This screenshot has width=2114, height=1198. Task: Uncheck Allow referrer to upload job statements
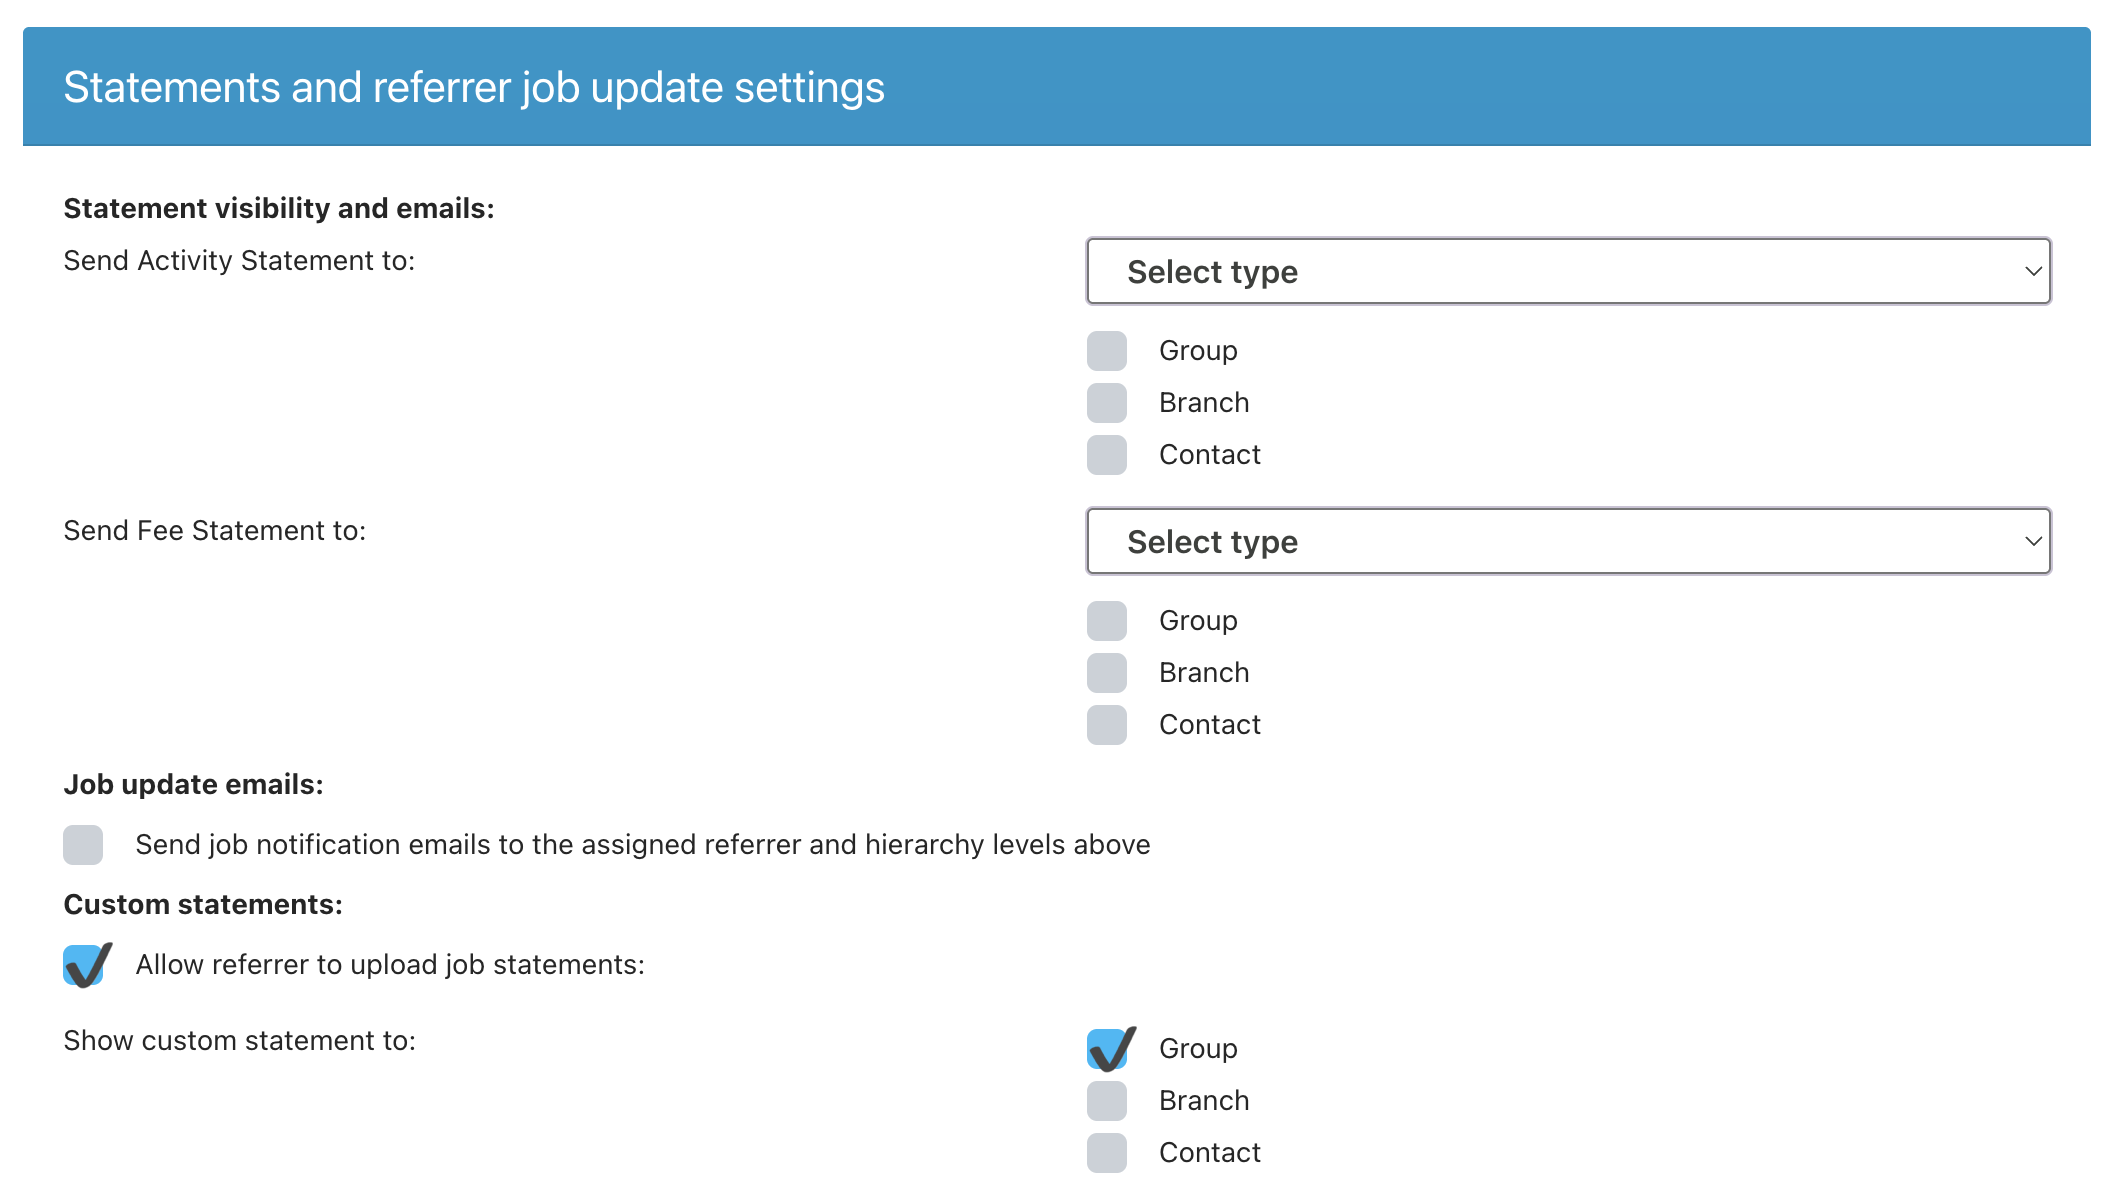[x=85, y=965]
